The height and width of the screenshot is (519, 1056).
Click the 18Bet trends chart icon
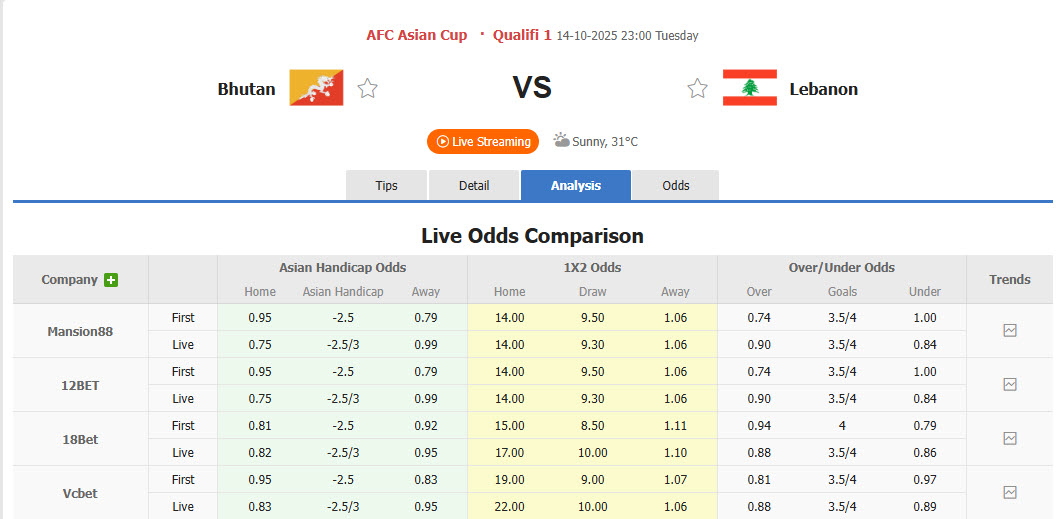(x=1009, y=438)
